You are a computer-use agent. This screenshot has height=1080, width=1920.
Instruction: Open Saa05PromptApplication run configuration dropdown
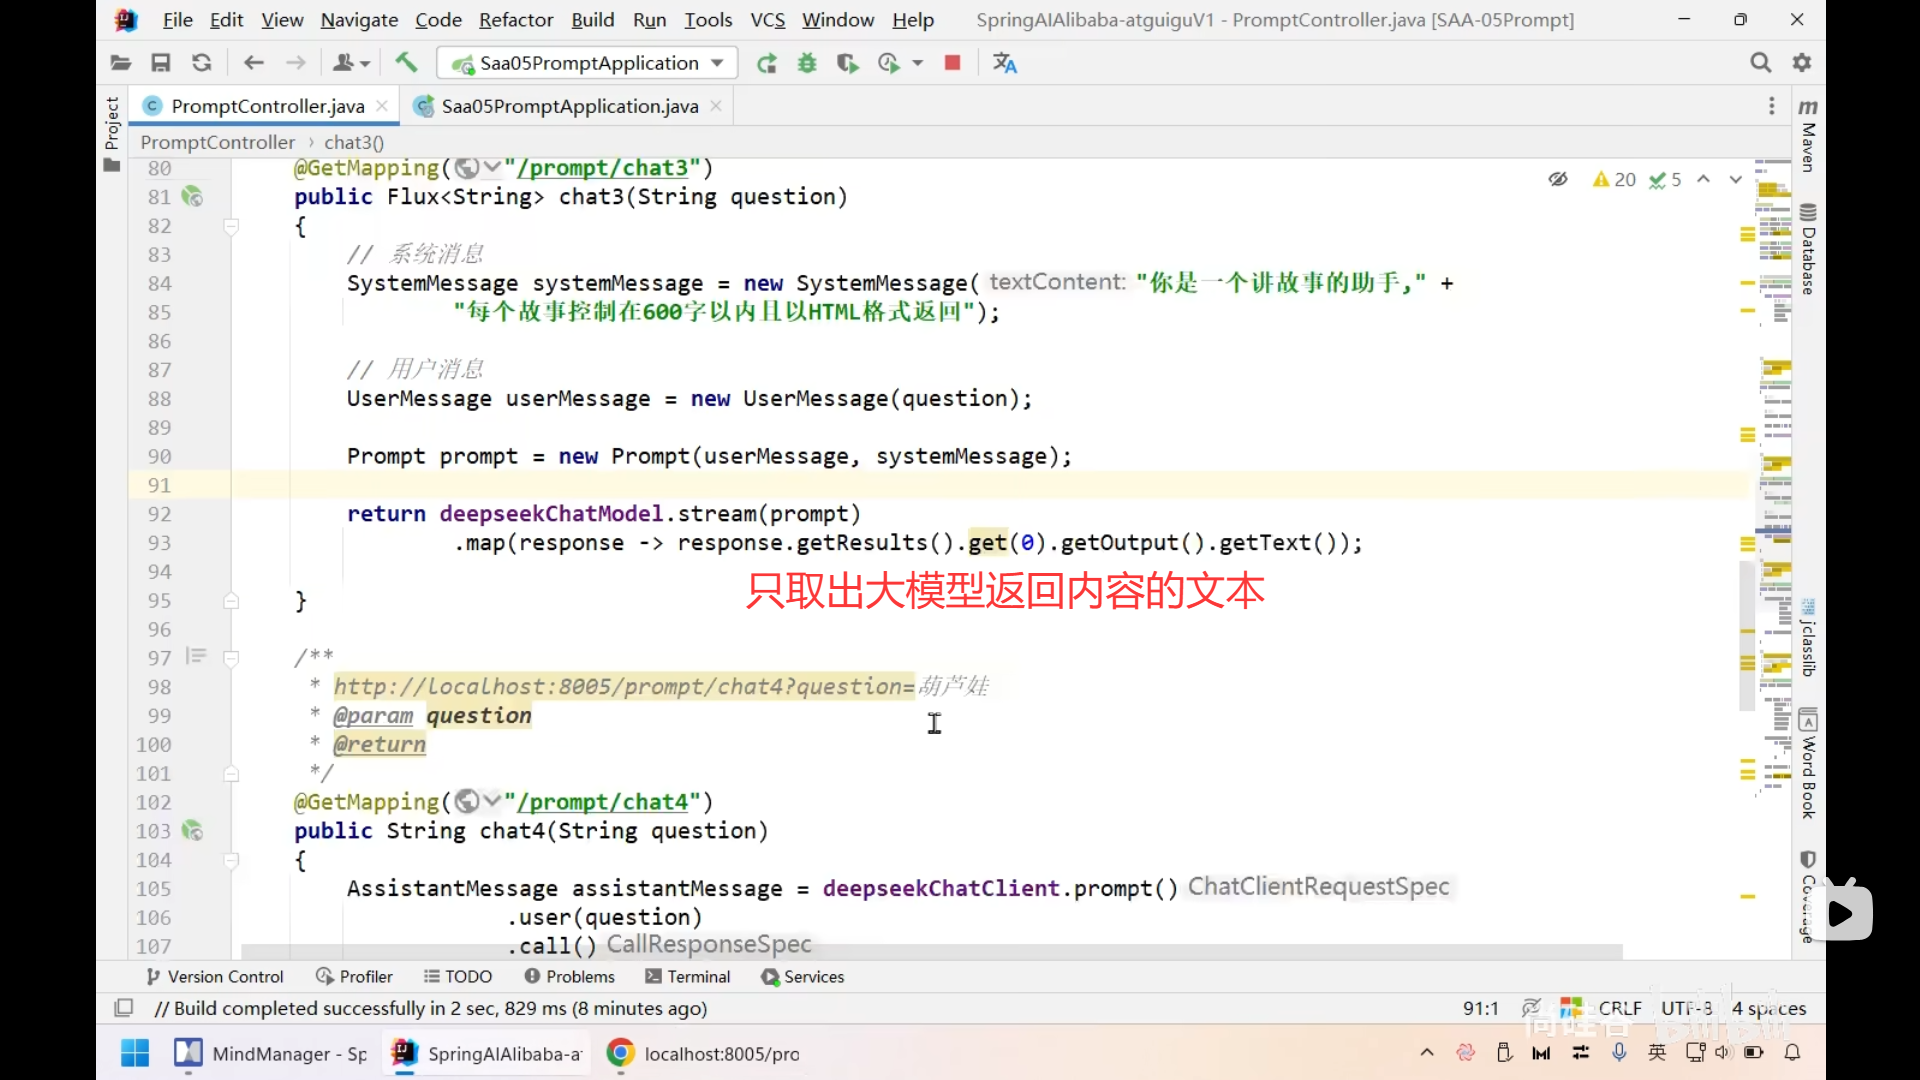pos(588,63)
